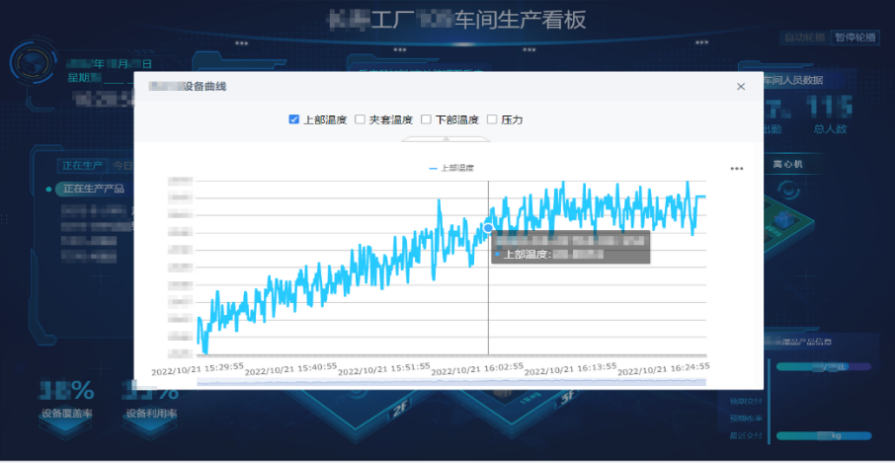Click the 车间人员数据 panel header
The height and width of the screenshot is (463, 895).
(794, 80)
